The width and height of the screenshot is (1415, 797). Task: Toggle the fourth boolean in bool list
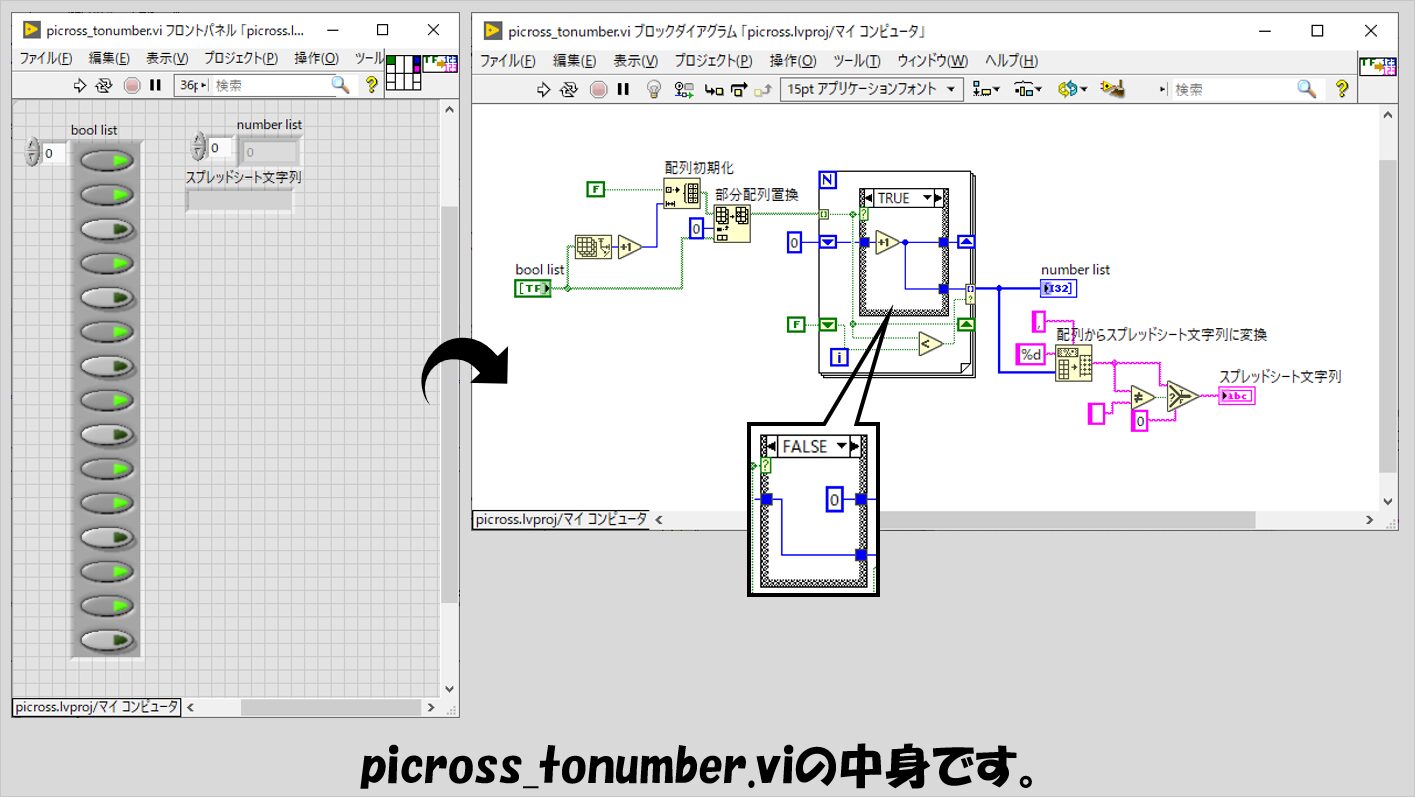tap(107, 263)
